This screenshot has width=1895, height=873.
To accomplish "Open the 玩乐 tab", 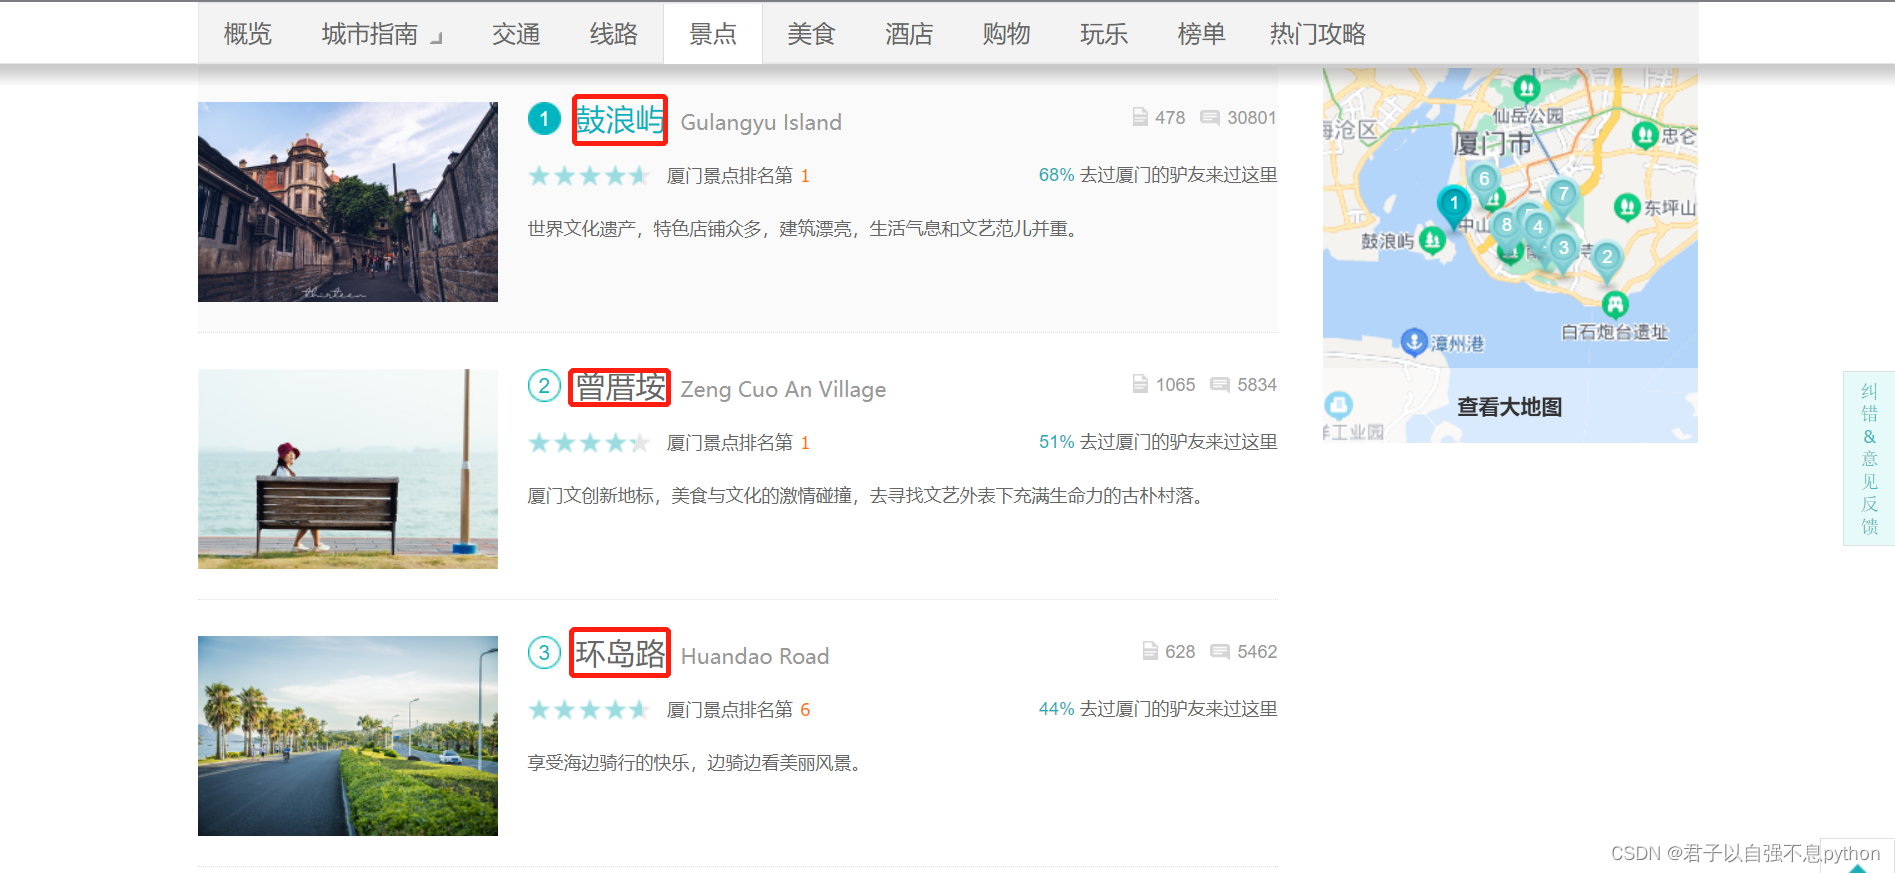I will (x=1104, y=34).
